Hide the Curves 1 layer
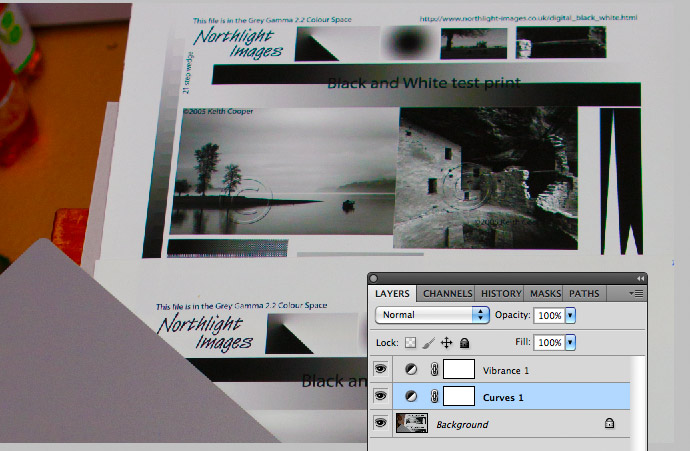Viewport: 690px width, 451px height. [x=381, y=396]
